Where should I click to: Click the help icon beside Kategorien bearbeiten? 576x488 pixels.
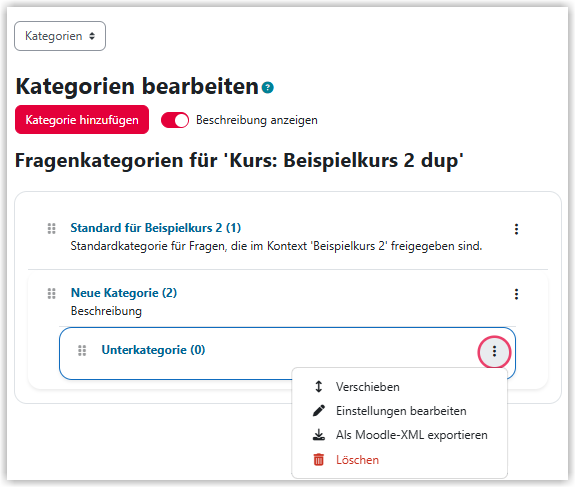tap(268, 87)
